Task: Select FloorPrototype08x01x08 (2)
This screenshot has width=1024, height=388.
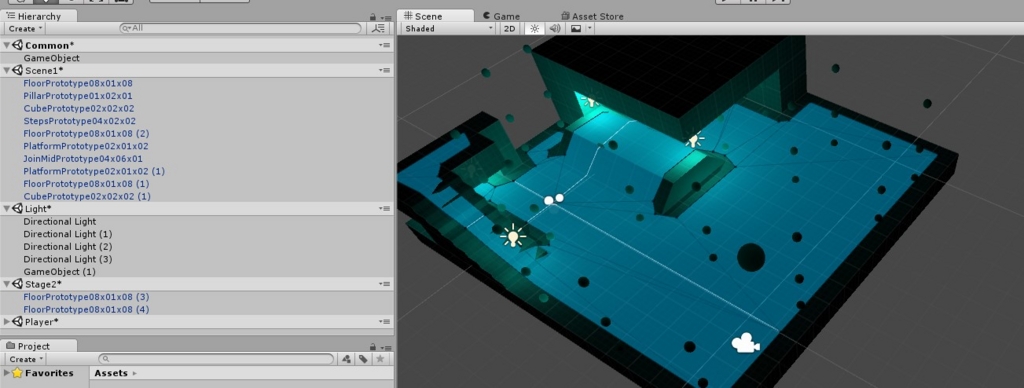Action: [87, 134]
